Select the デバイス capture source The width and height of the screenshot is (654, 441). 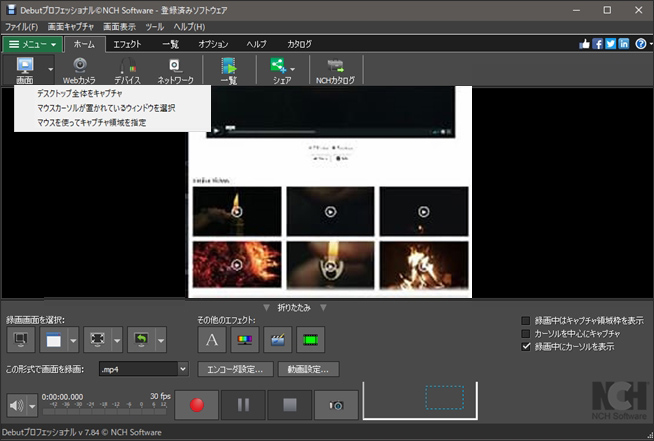(x=128, y=71)
